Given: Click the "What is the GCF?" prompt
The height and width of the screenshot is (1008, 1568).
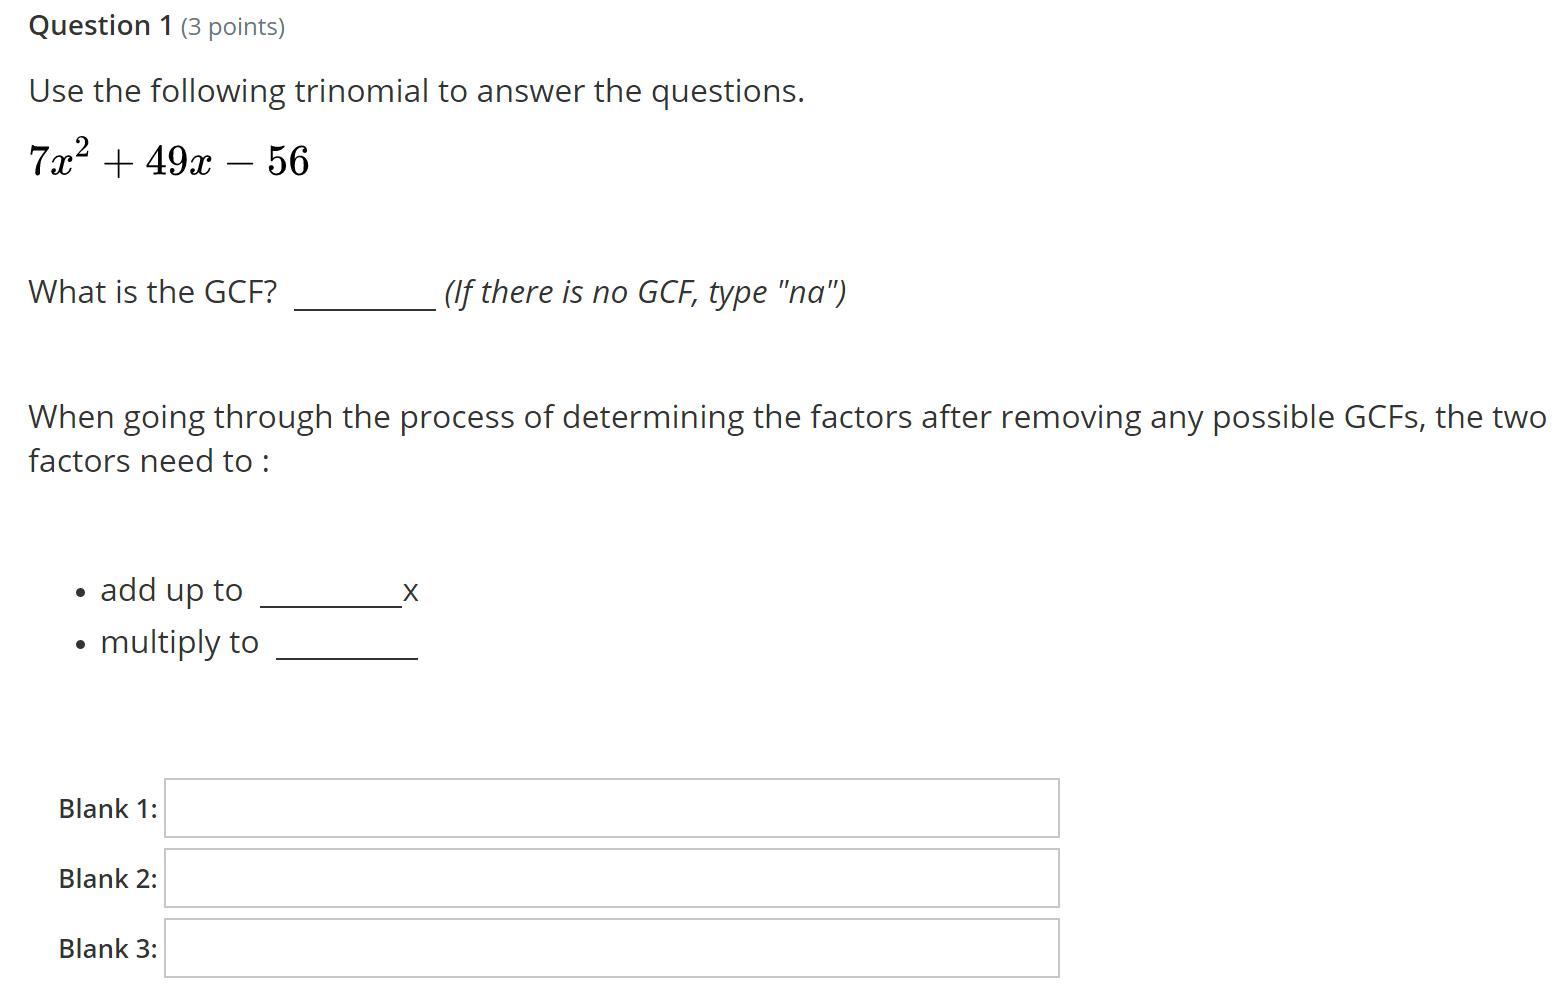Looking at the screenshot, I should point(152,292).
